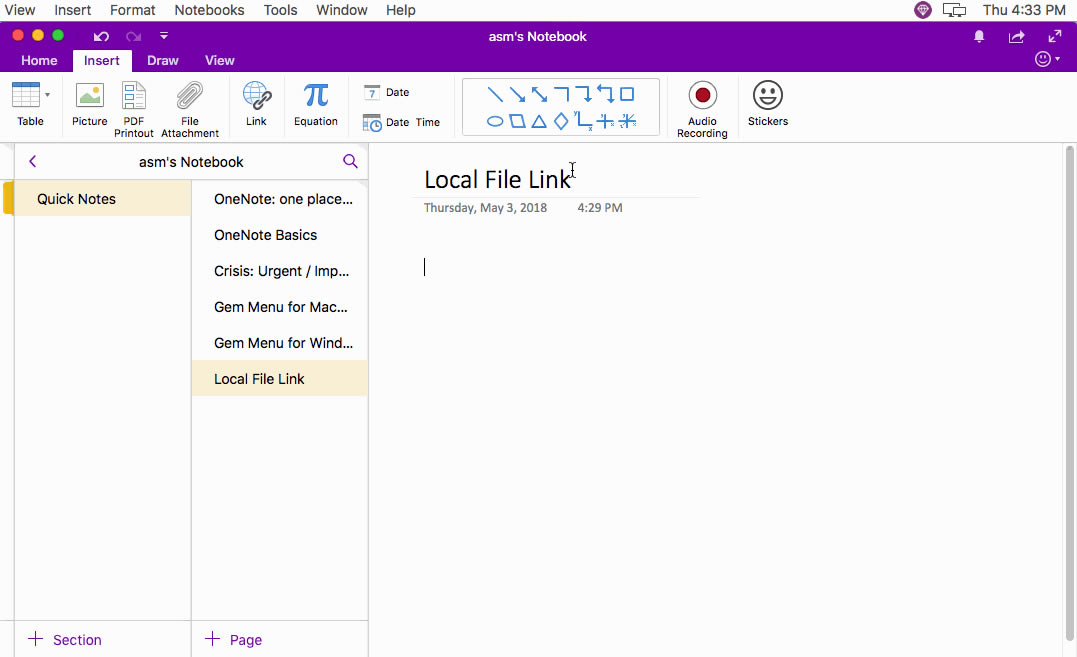Add a new Section
This screenshot has height=657, width=1077.
point(65,639)
